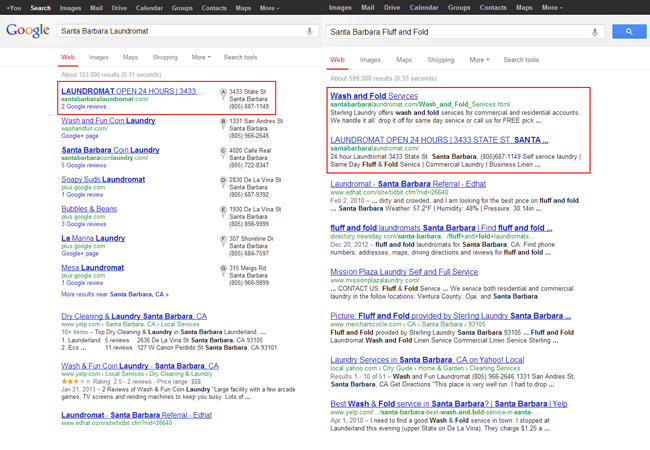Open Calendar in left top black bar
The width and height of the screenshot is (650, 450).
tap(149, 8)
